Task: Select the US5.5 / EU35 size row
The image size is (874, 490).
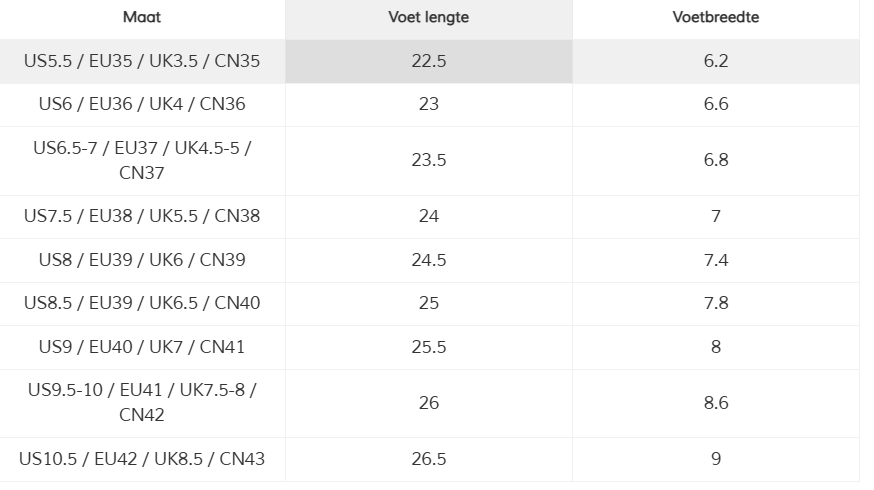Action: 430,61
